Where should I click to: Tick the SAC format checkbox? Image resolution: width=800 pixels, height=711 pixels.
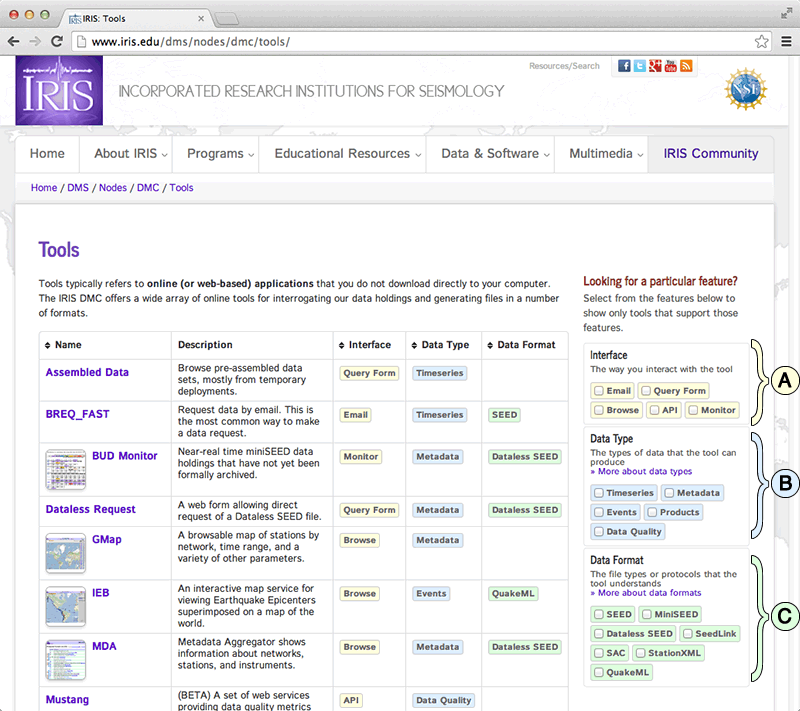(599, 653)
